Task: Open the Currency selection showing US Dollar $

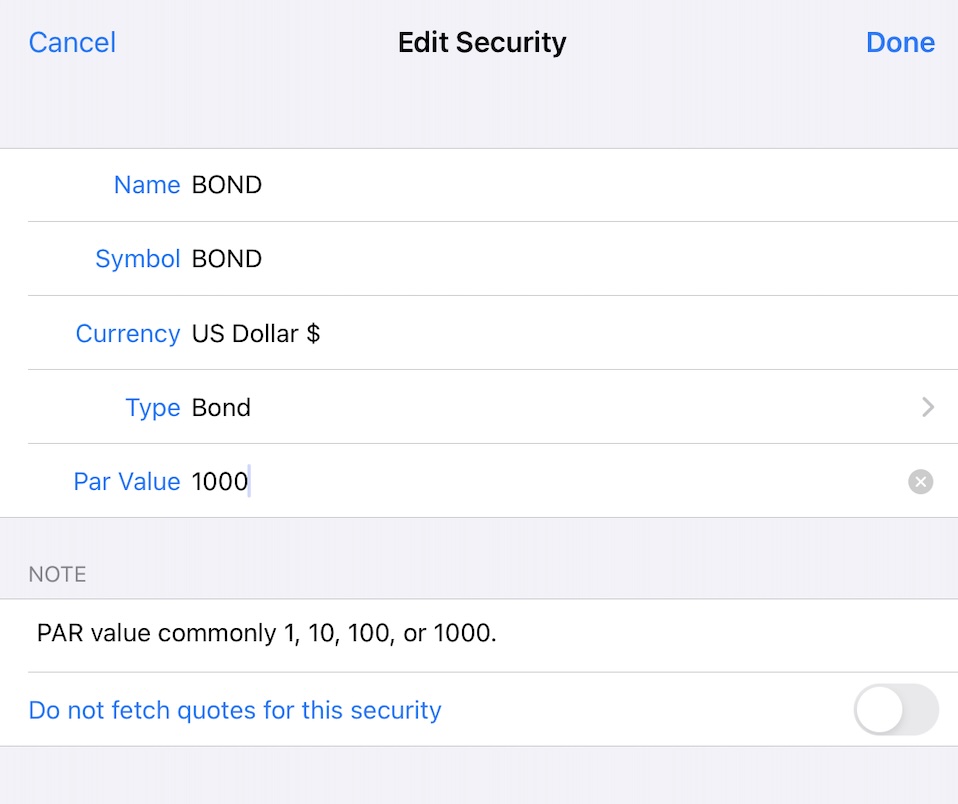Action: tap(256, 333)
